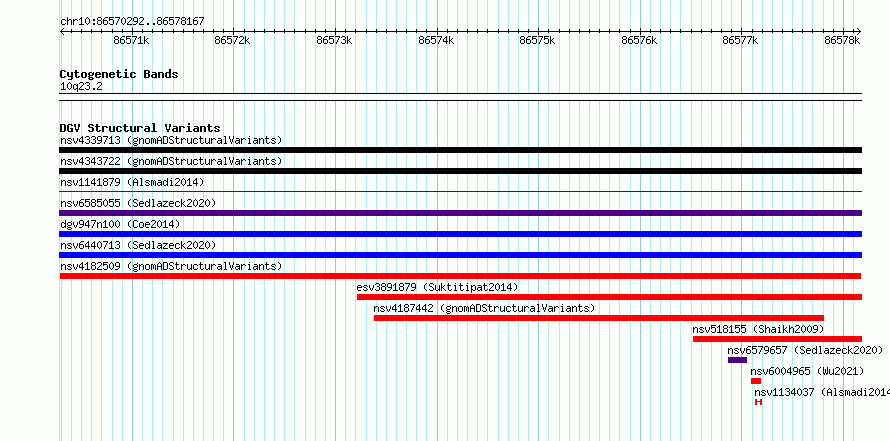
Task: Select the 10q23.2 band label
Action: tap(81, 87)
